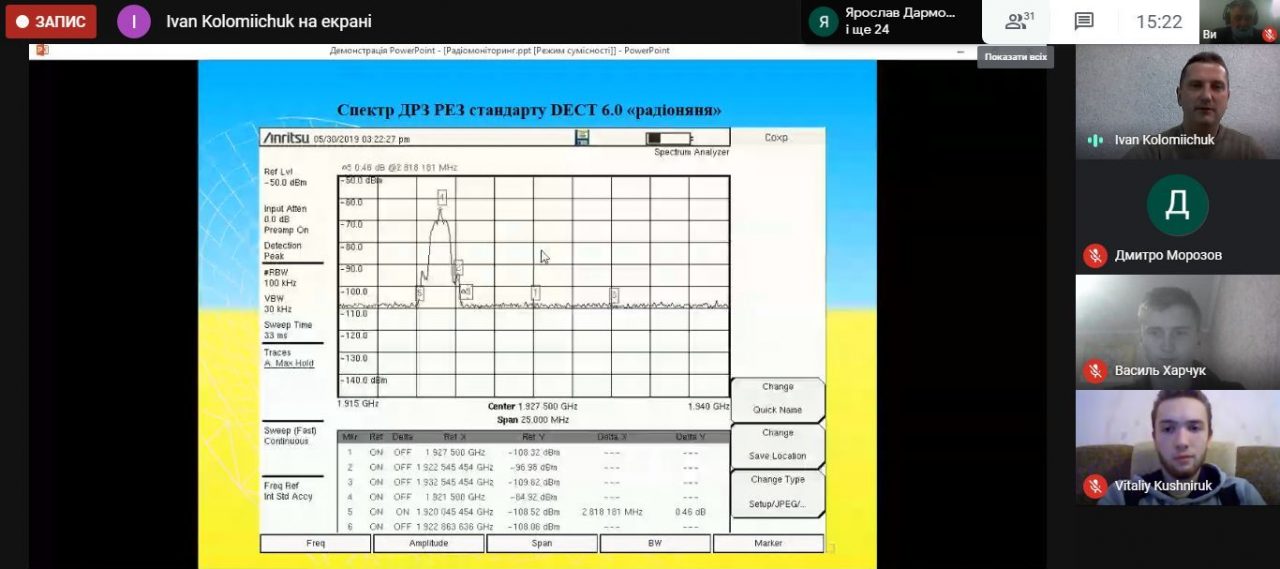The image size is (1280, 569).
Task: Open Change Type Setup/JPEG submenu
Action: (x=777, y=492)
